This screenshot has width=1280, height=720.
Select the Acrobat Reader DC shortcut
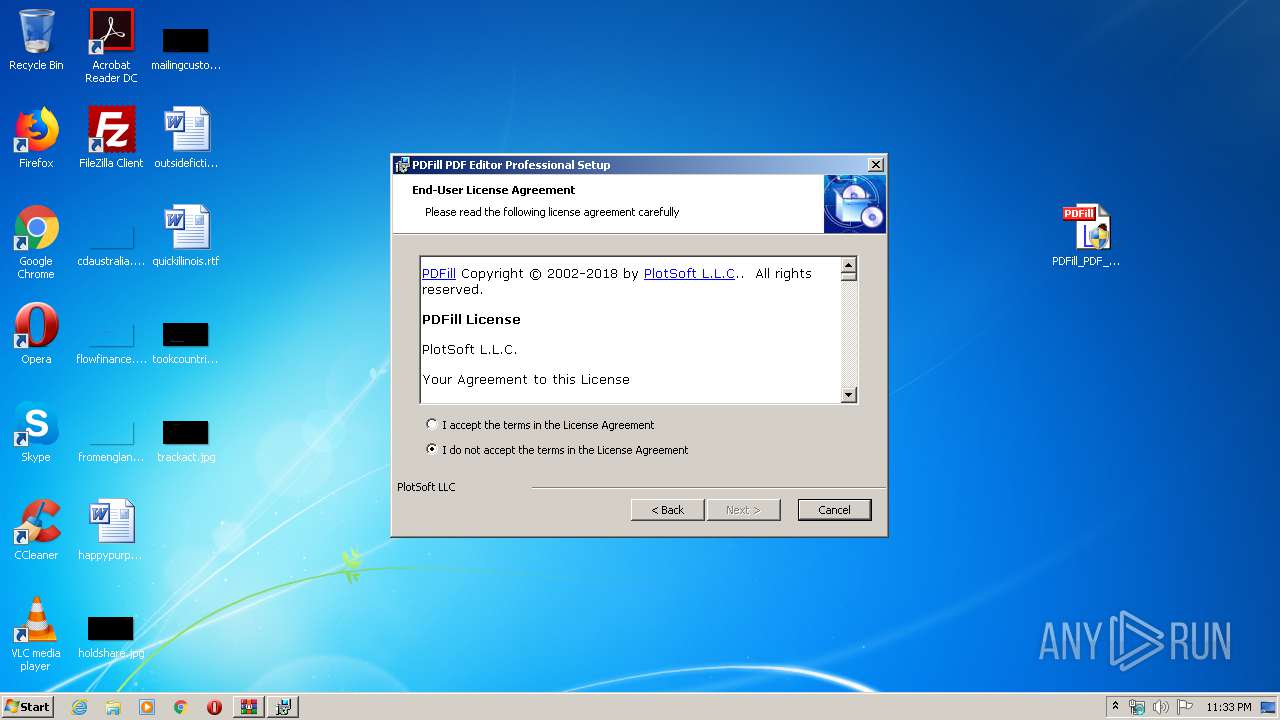tap(111, 46)
